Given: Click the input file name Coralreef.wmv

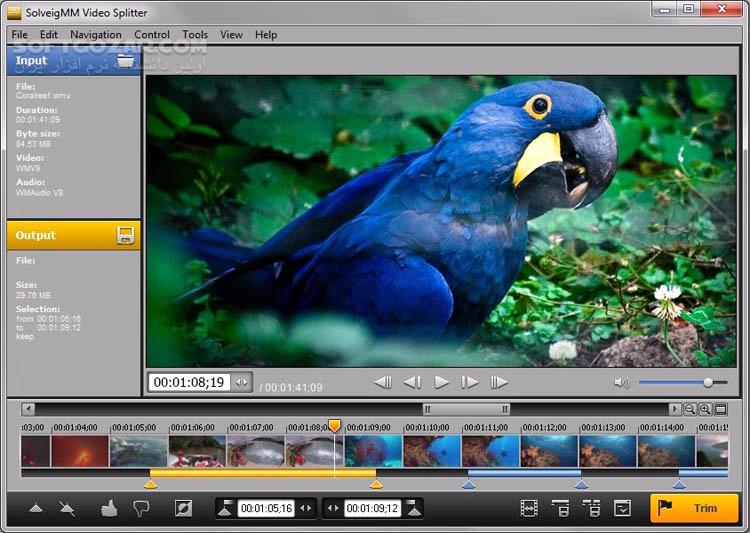Looking at the screenshot, I should pyautogui.click(x=43, y=96).
